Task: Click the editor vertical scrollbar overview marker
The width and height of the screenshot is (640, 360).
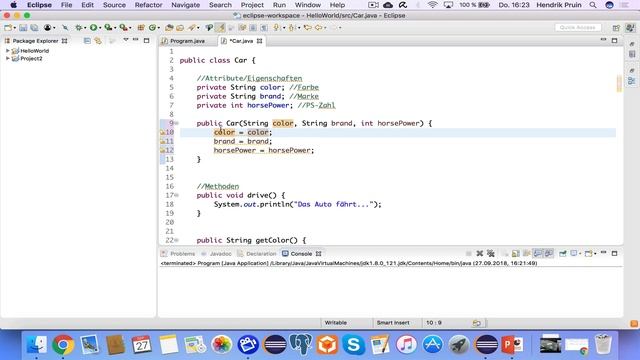Action: coord(619,84)
